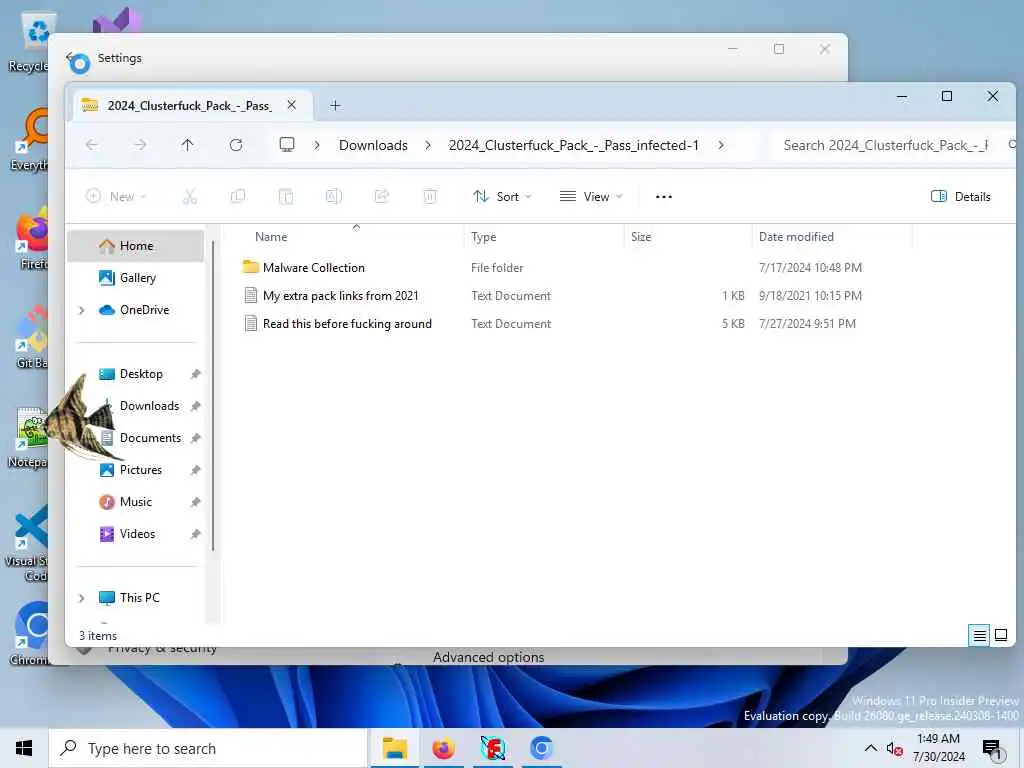The image size is (1024, 768).
Task: Switch to large thumbnails view icon
Action: (x=1000, y=635)
